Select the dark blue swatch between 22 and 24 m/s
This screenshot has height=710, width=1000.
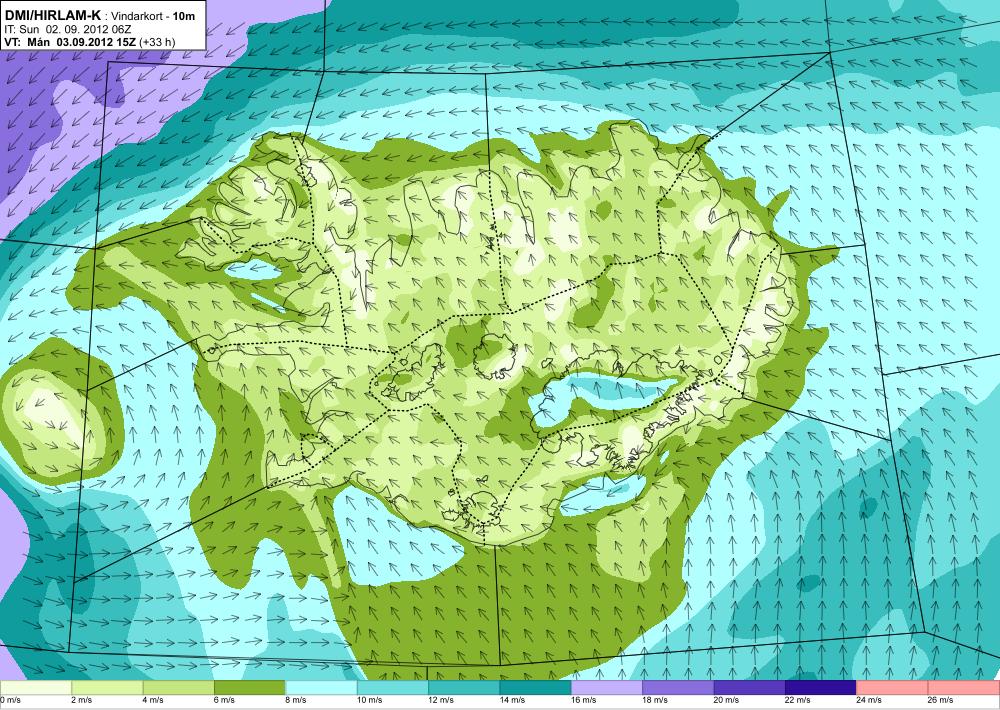(821, 688)
